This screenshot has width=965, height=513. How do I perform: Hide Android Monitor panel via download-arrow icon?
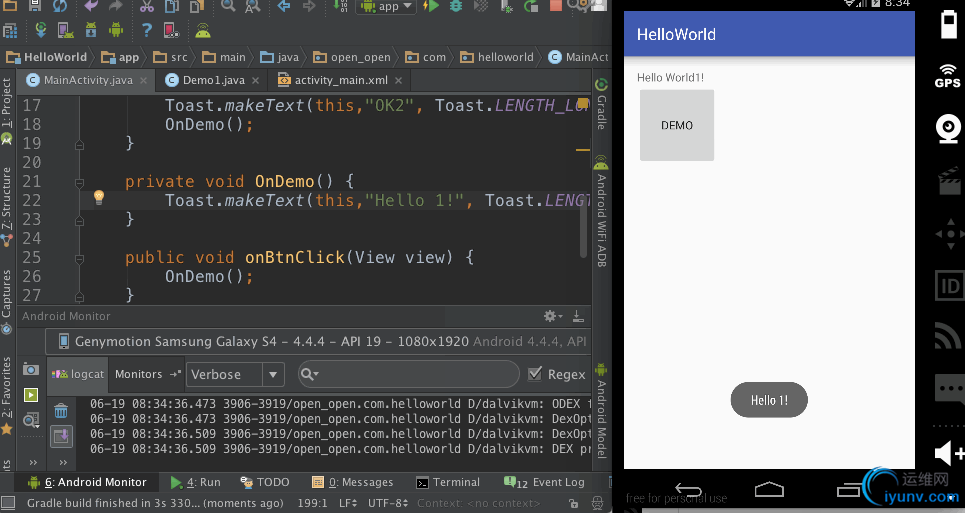[x=578, y=316]
